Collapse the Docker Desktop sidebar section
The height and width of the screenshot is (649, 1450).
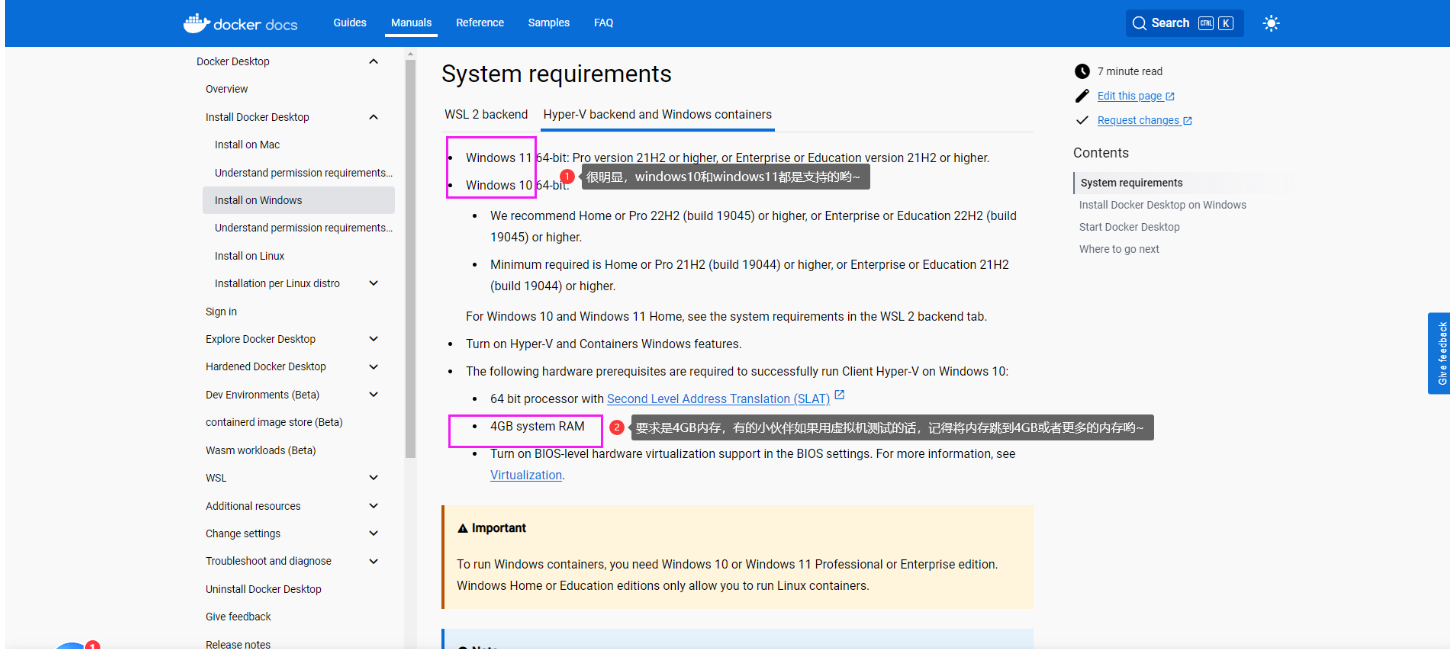pos(373,62)
